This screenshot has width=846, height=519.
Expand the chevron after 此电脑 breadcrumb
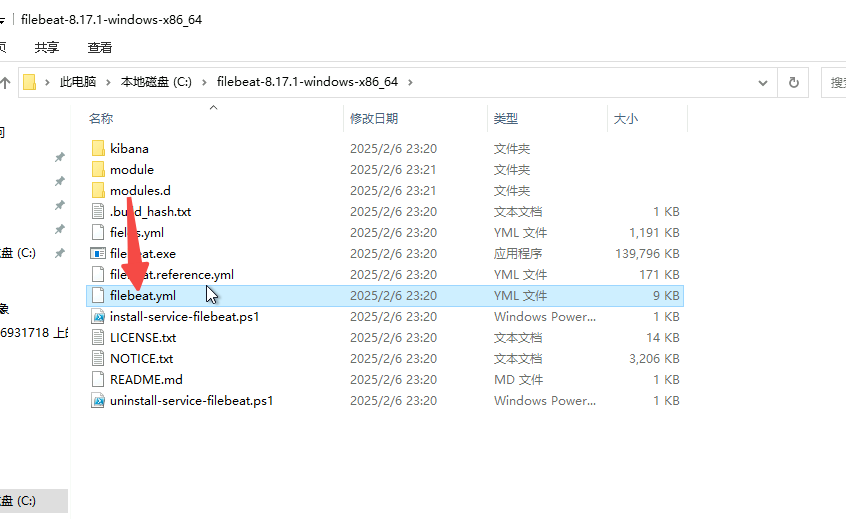pyautogui.click(x=108, y=83)
